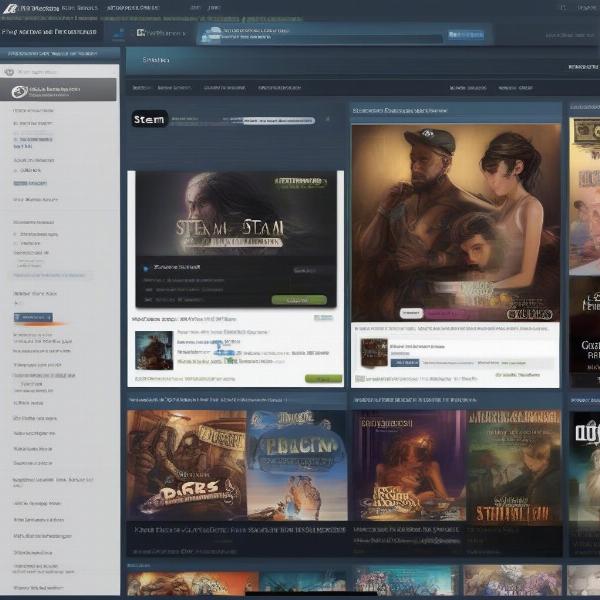The image size is (600, 600).
Task: Open the dark green game tile with orange title
Action: 514,465
